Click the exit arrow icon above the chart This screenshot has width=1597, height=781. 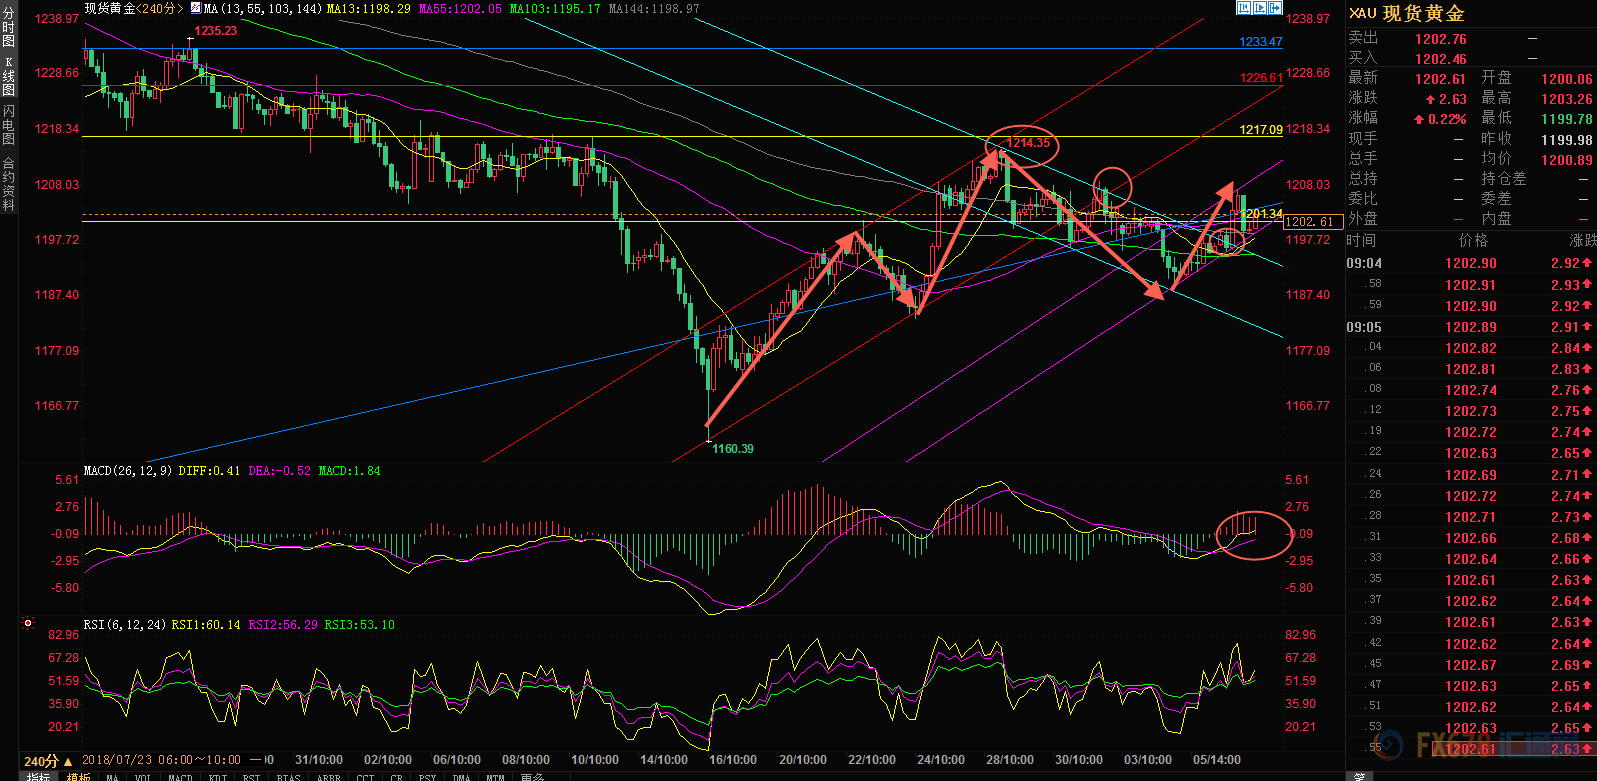(x=1275, y=8)
